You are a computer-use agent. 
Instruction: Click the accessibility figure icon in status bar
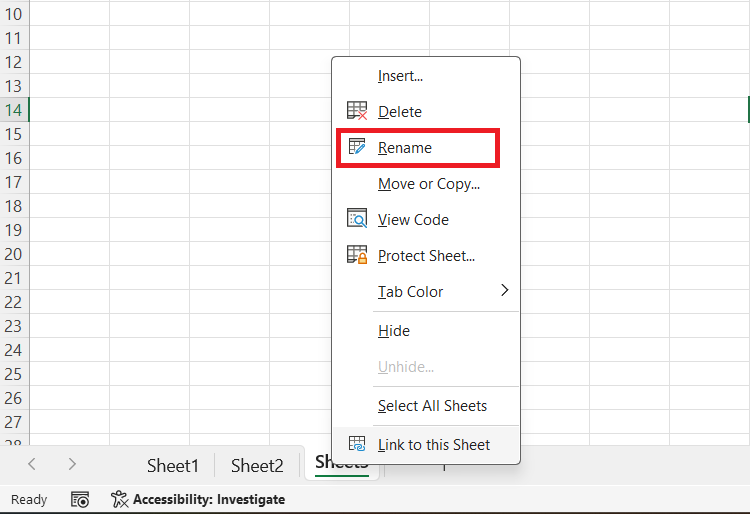[120, 499]
